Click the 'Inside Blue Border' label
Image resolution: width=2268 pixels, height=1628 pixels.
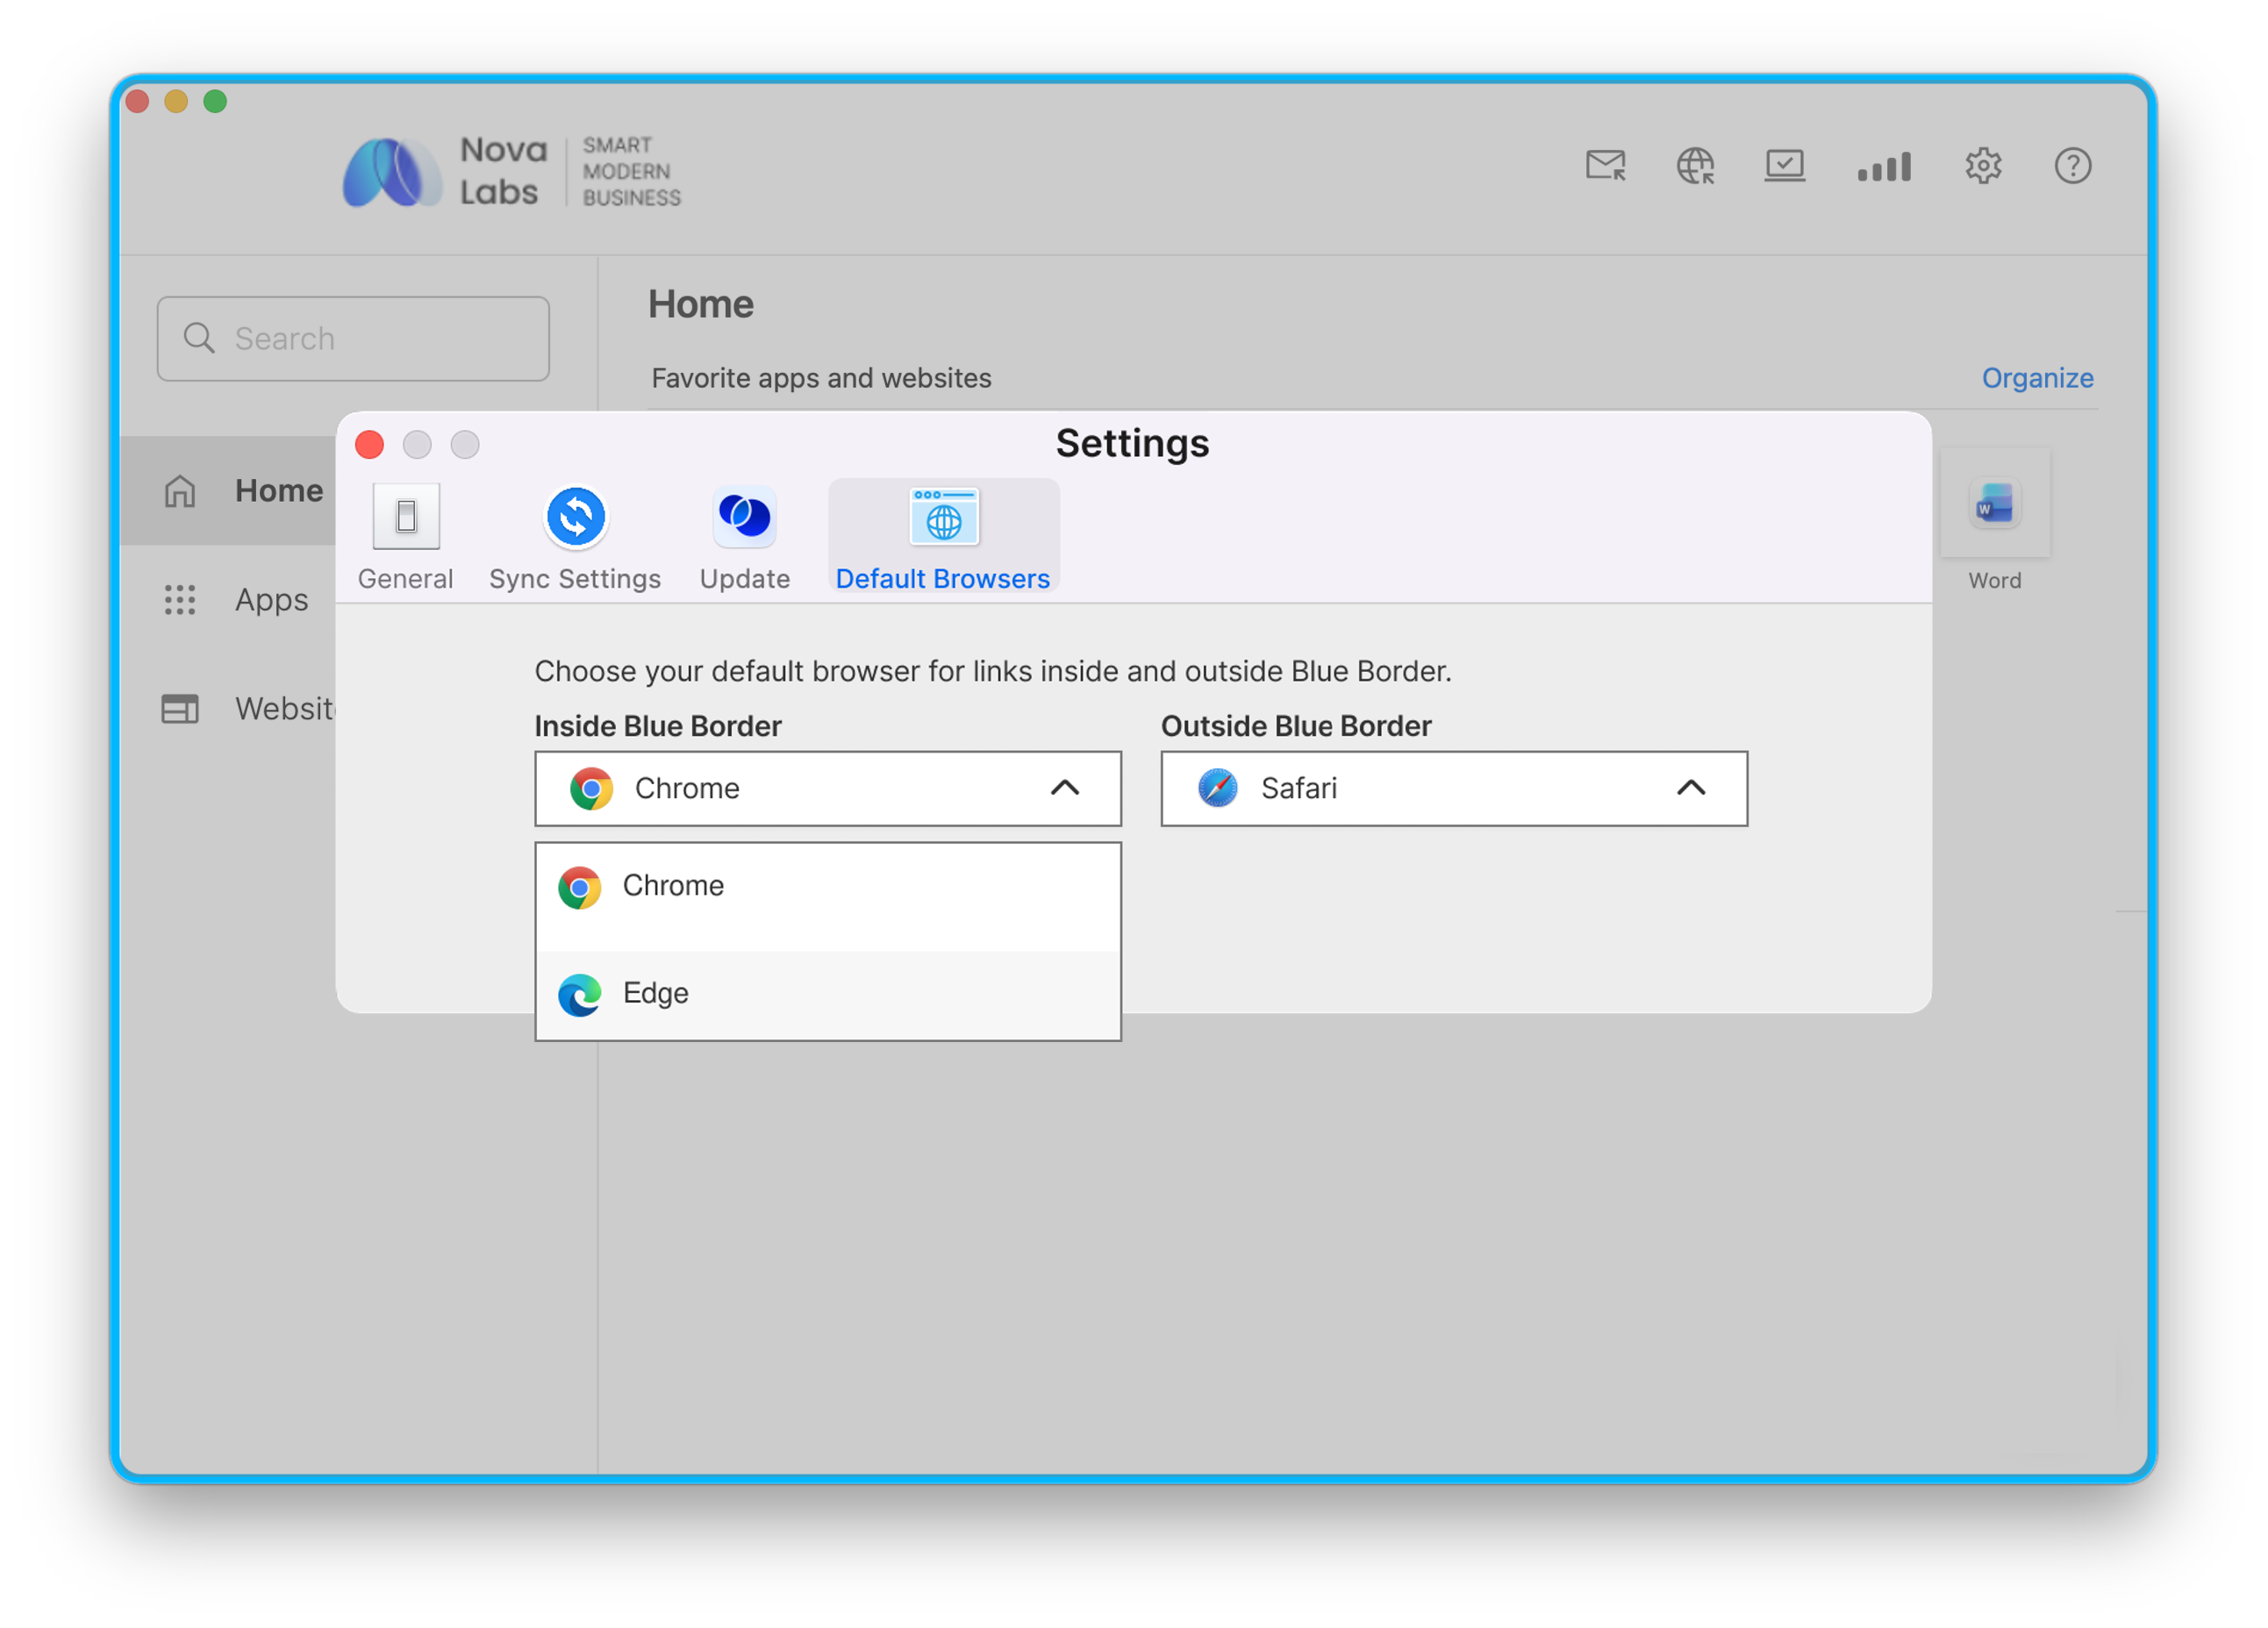pos(658,726)
